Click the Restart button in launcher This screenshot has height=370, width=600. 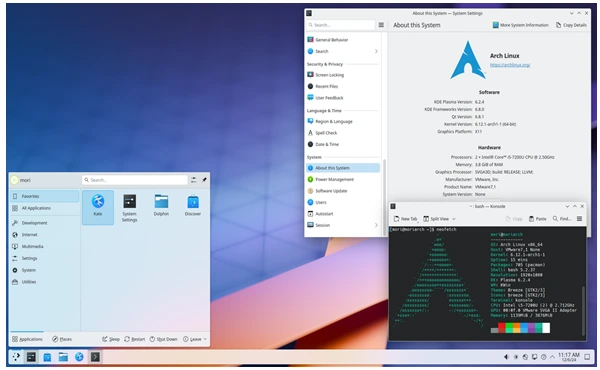[x=135, y=339]
